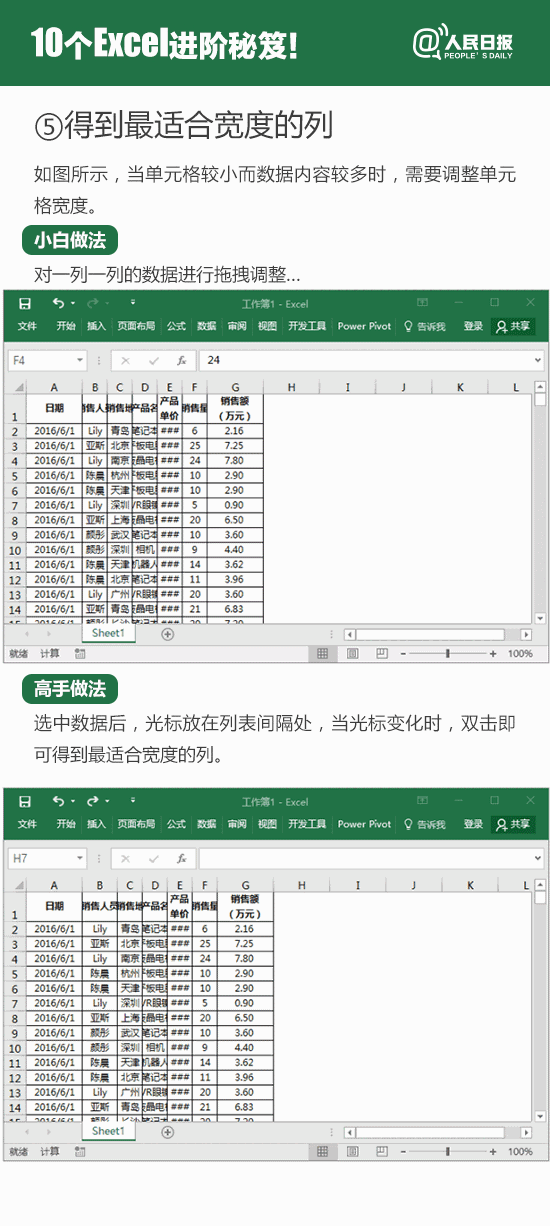Select Page Break Preview icon in the upper status bar
550x1226 pixels.
382,653
